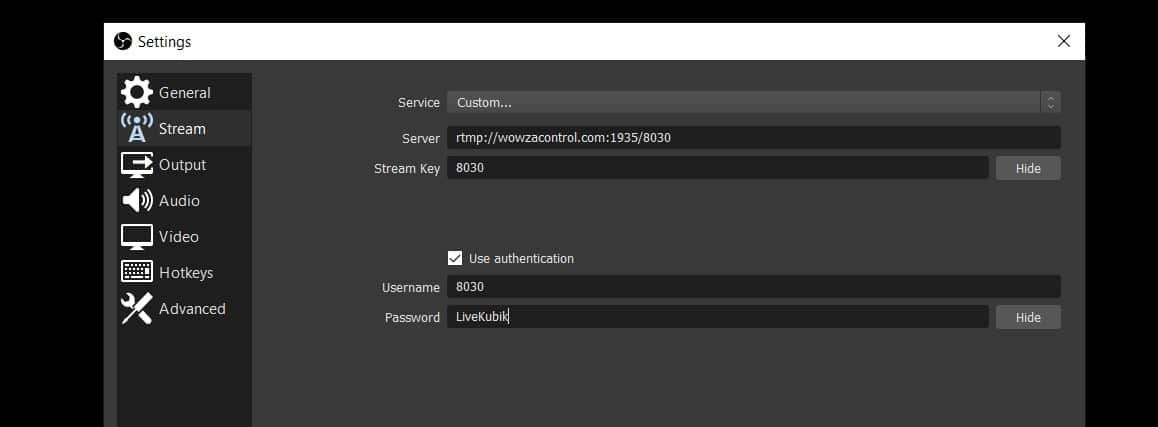
Task: Click the OBS logo in title bar
Action: click(123, 41)
